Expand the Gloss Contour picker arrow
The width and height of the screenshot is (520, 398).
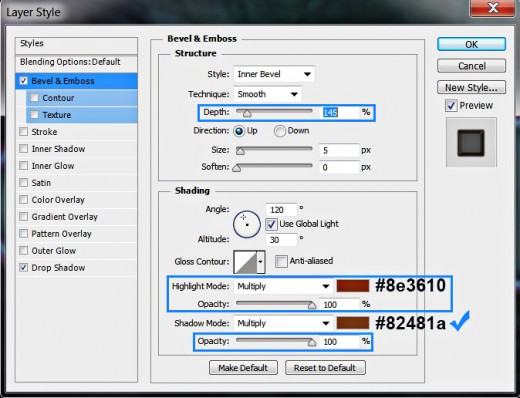[x=261, y=262]
